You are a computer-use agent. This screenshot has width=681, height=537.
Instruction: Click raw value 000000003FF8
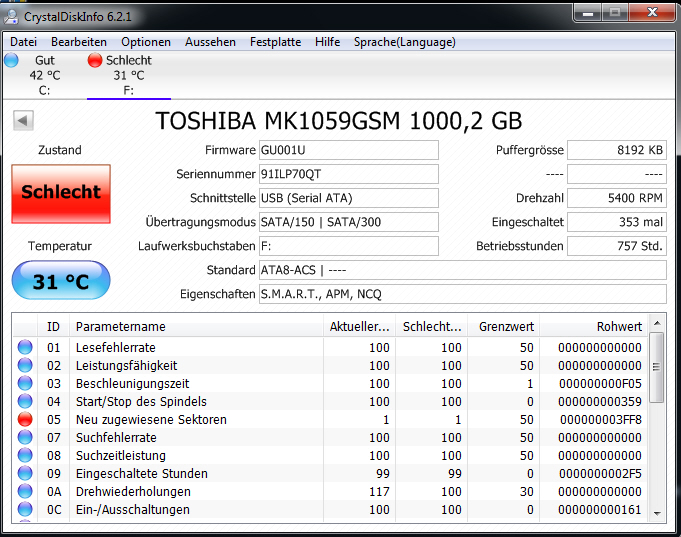point(601,420)
